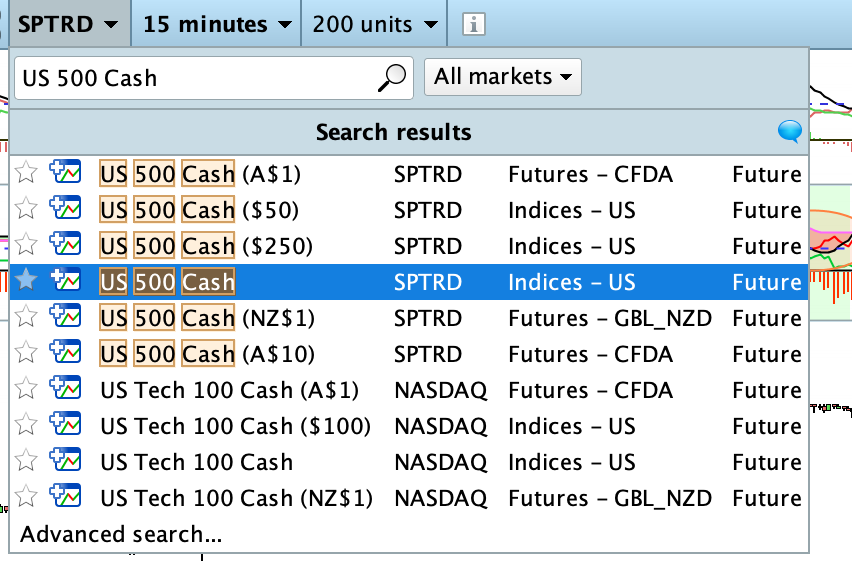Open new chart icon for US 500 Cash (A$1)
The height and width of the screenshot is (572, 852).
click(x=66, y=174)
